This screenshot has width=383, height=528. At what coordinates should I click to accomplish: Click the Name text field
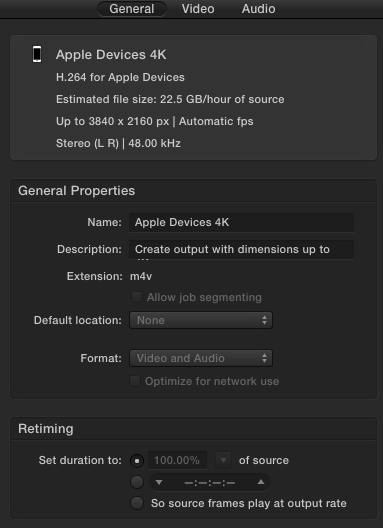coord(241,222)
